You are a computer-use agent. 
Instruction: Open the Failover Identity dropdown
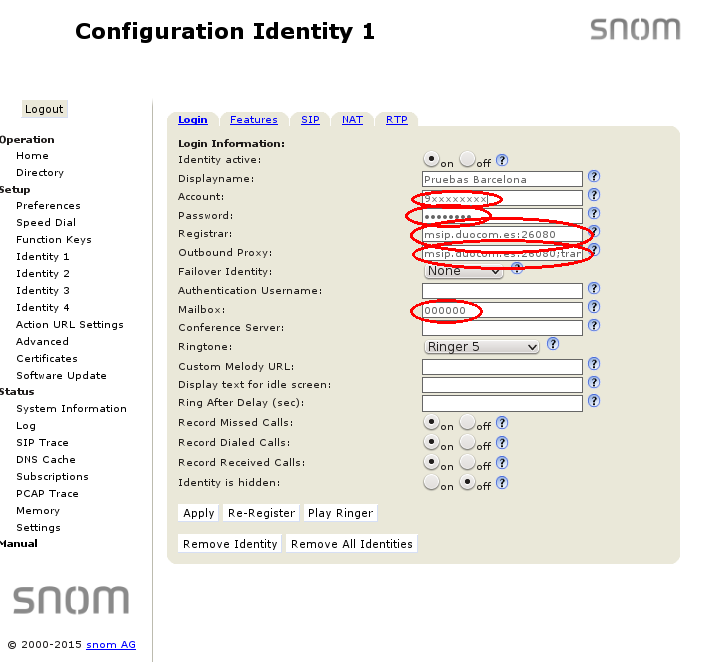click(463, 271)
